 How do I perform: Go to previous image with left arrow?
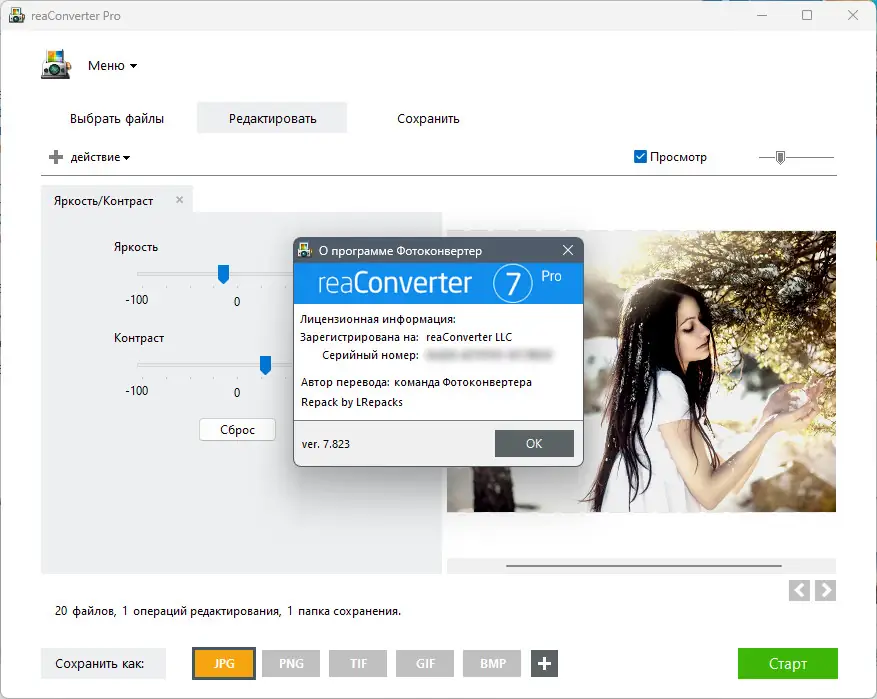point(799,590)
